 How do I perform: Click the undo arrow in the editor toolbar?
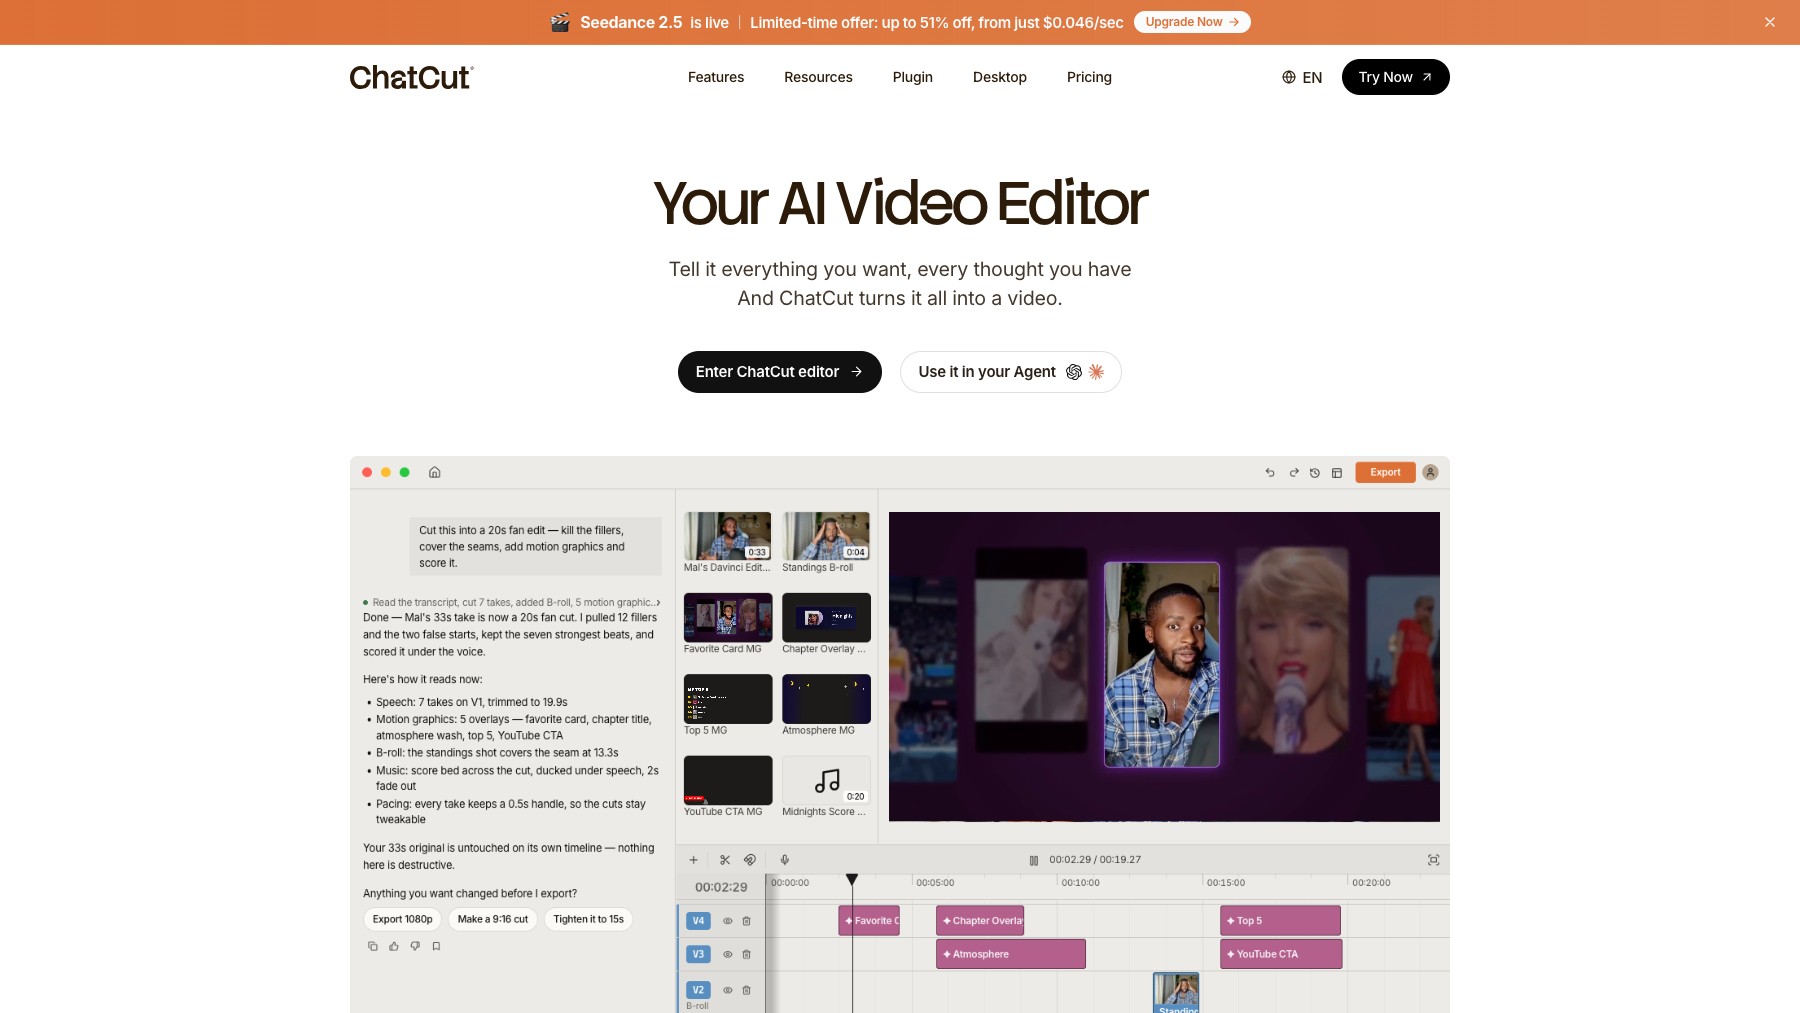pyautogui.click(x=1270, y=473)
